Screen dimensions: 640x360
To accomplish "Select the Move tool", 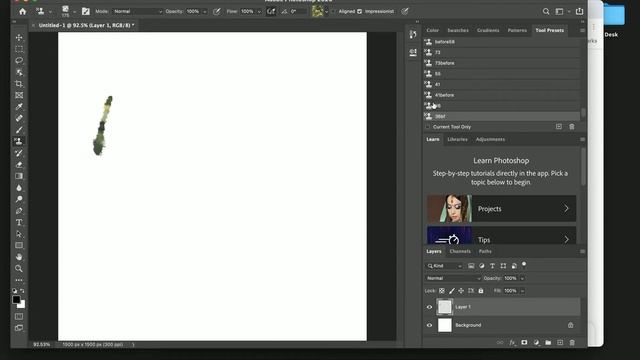I will (x=19, y=38).
